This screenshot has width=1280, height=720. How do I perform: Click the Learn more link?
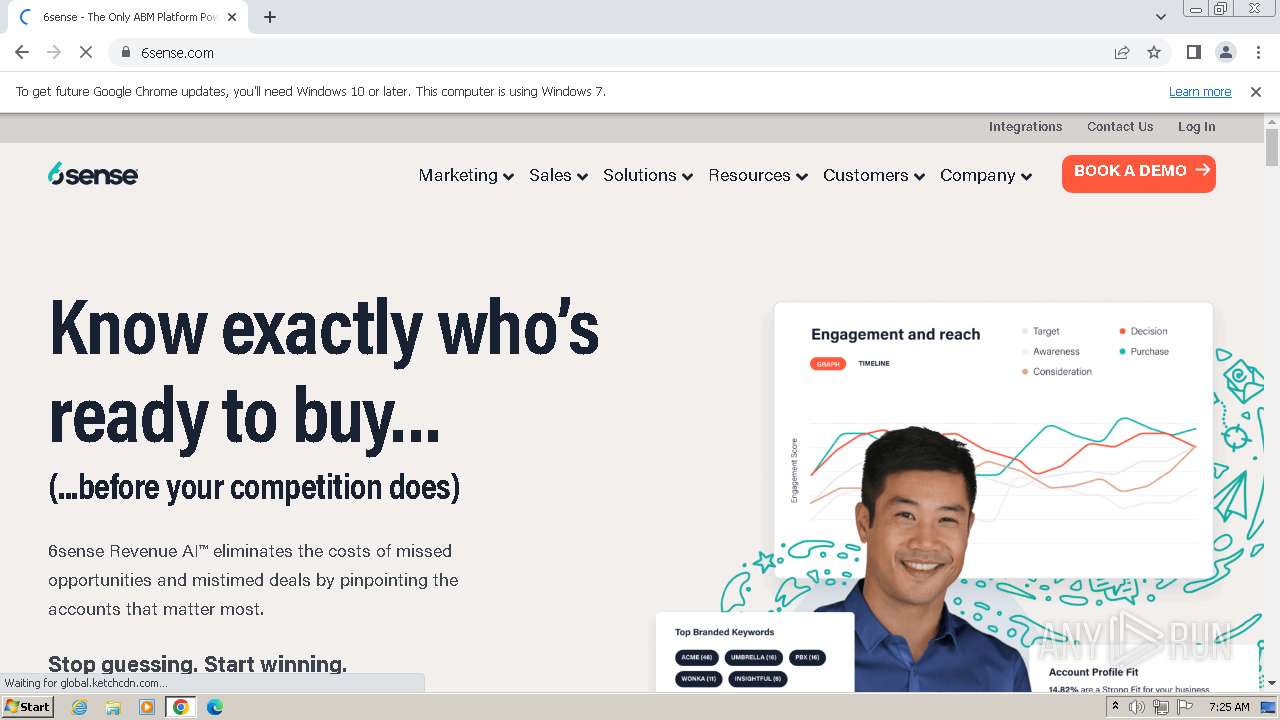click(1200, 92)
